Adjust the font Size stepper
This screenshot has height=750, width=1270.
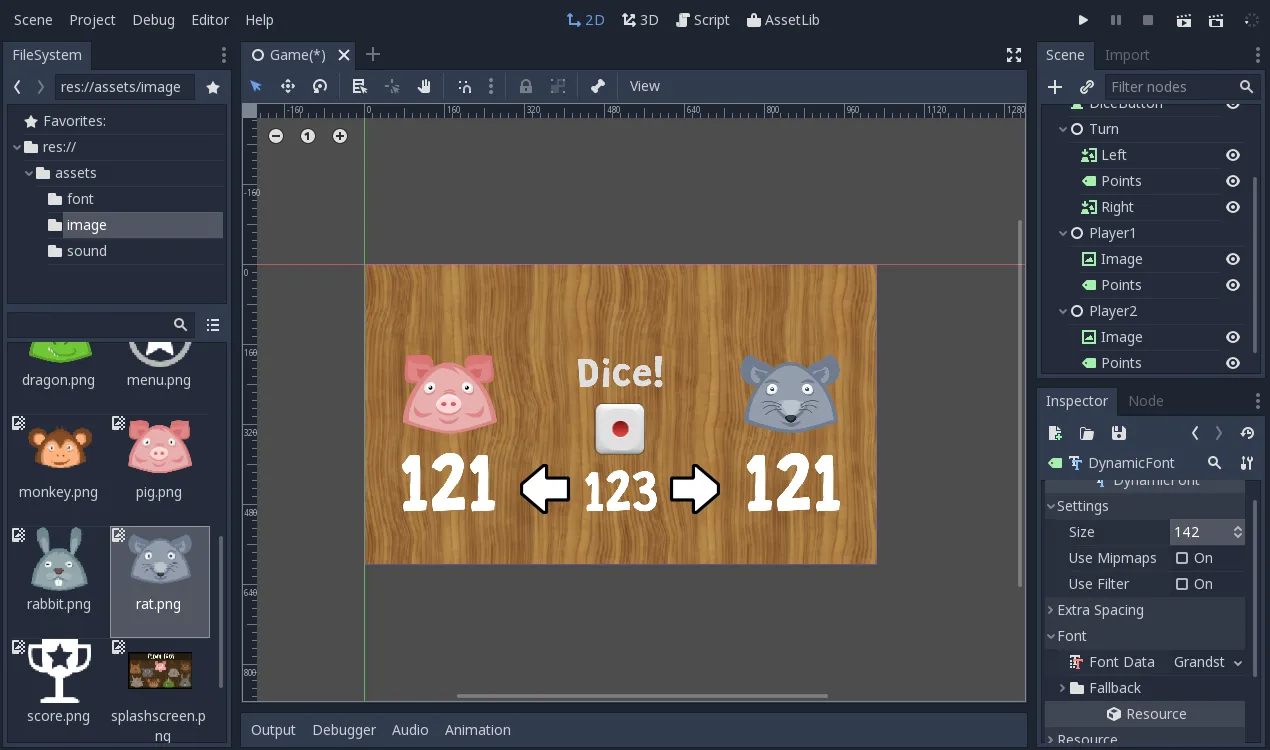[1238, 532]
